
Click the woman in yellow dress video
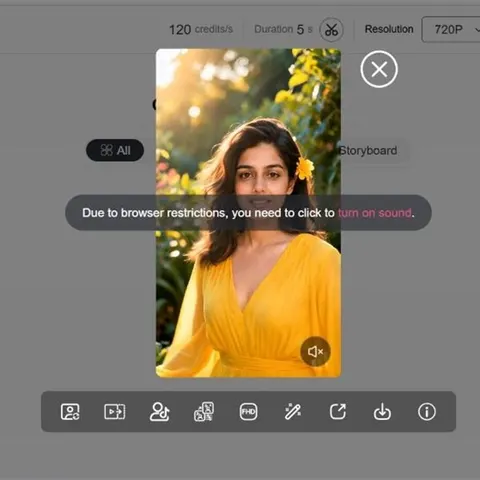point(248,213)
